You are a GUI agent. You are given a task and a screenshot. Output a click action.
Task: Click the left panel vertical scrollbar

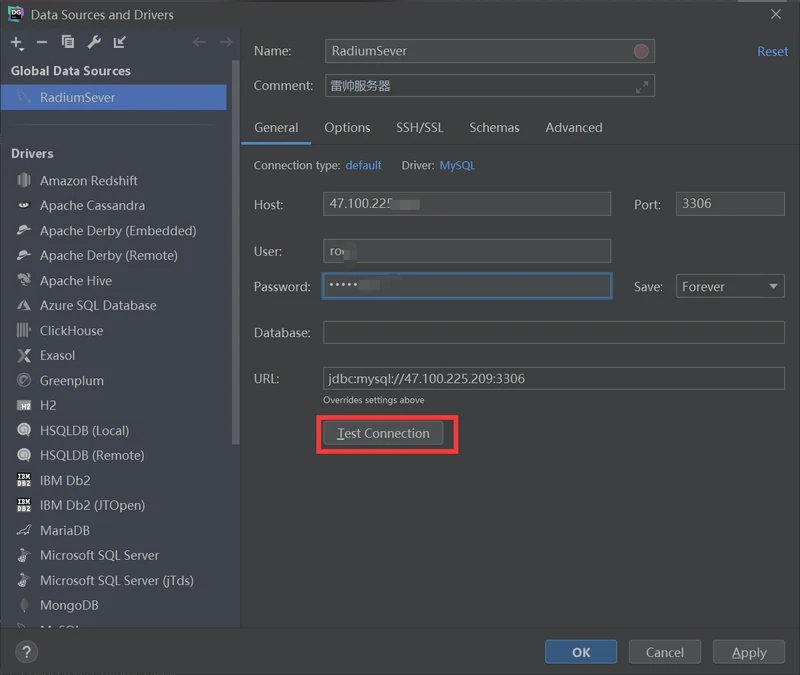pyautogui.click(x=235, y=253)
